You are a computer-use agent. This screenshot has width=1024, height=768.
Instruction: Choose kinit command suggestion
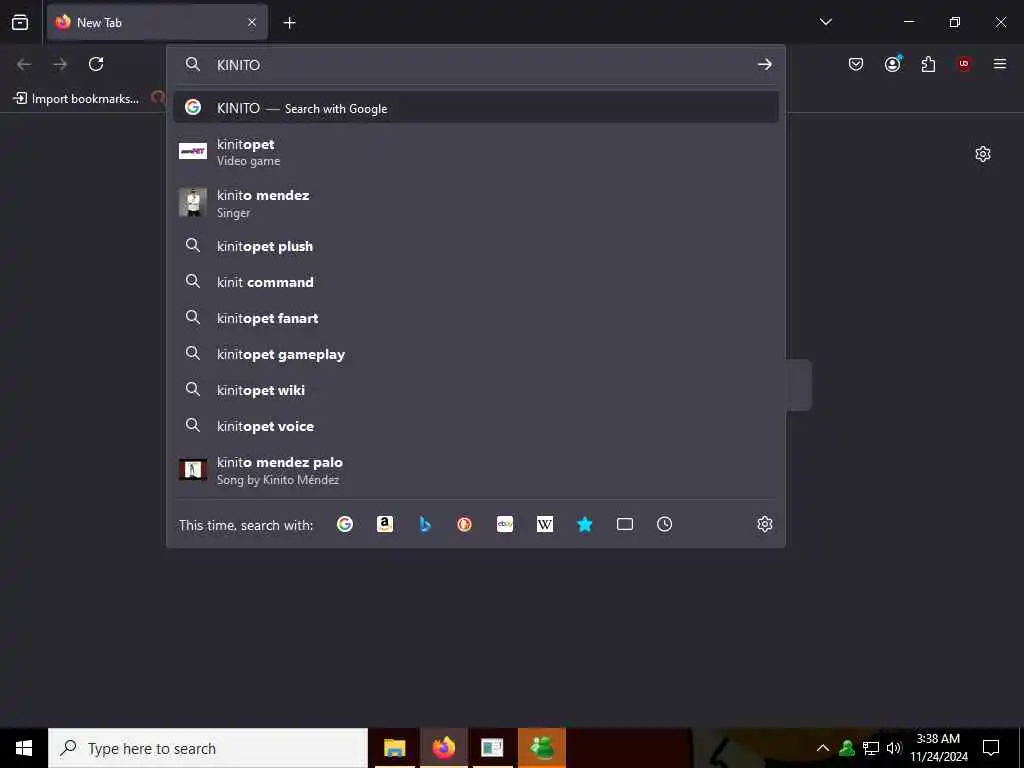(x=476, y=282)
